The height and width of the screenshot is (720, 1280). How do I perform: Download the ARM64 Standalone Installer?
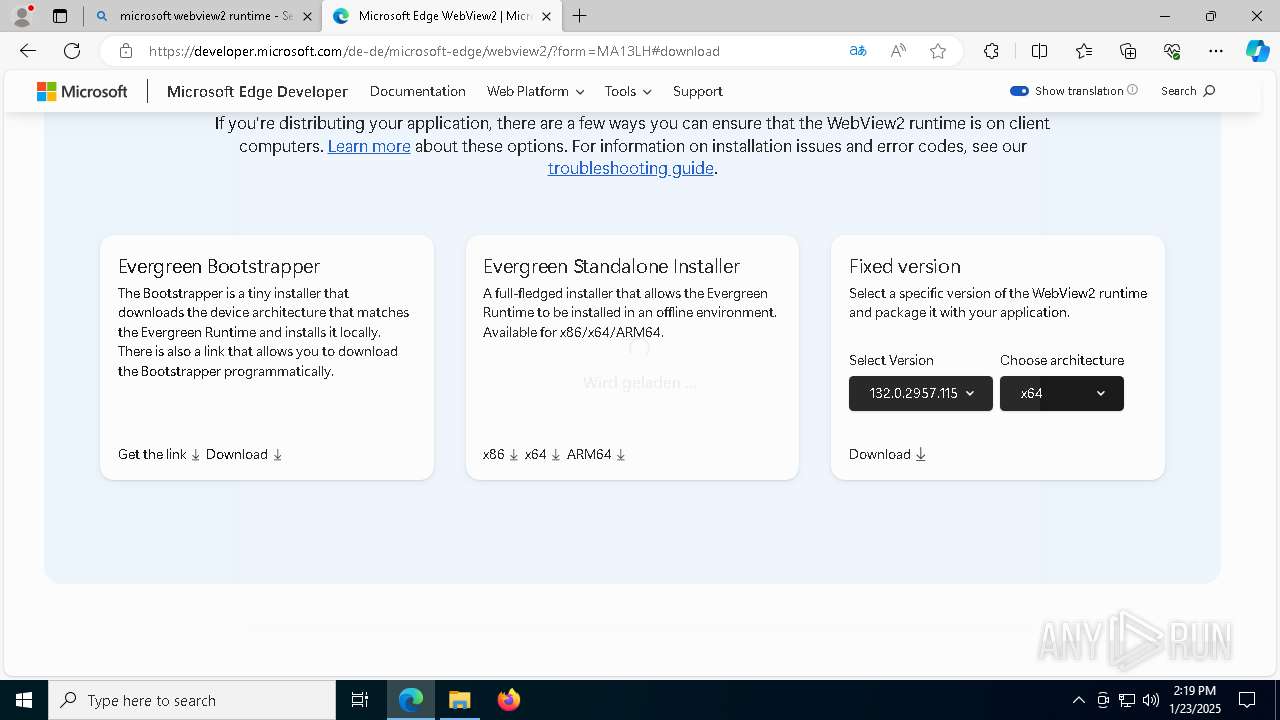click(x=596, y=454)
